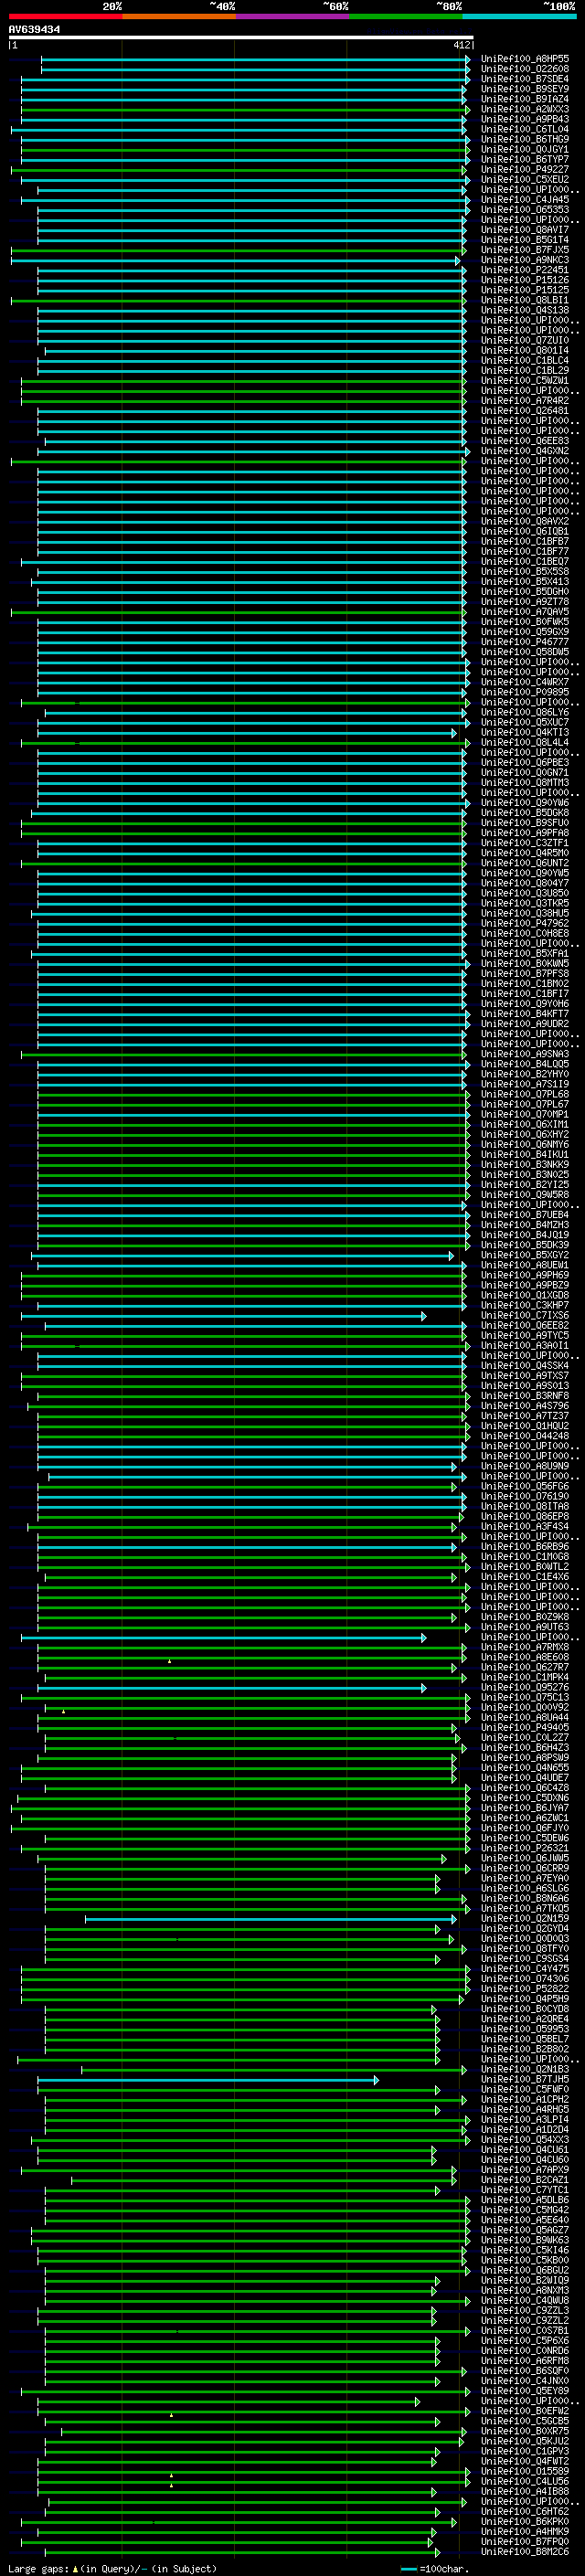The image size is (585, 2576).
Task: Select UniRef100_B3NKK9 entry
Action: click(525, 1164)
